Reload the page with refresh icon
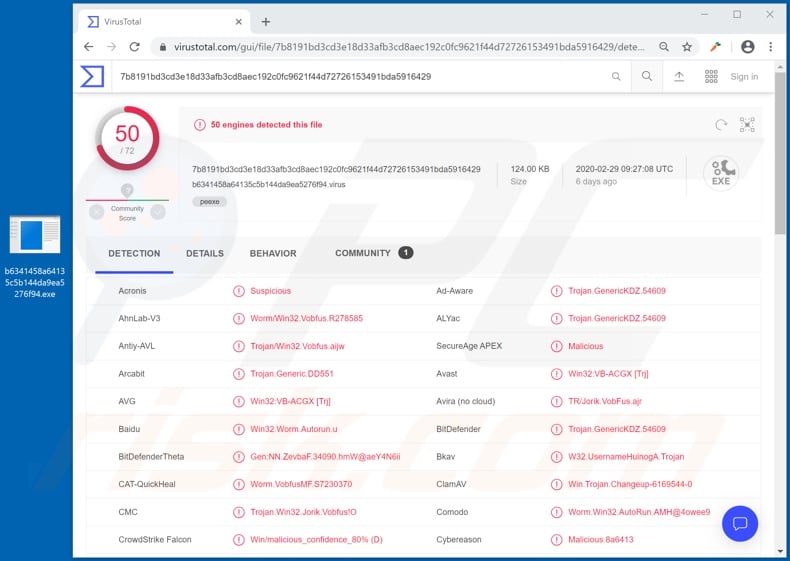Screen dimensions: 790x561 pyautogui.click(x=135, y=47)
